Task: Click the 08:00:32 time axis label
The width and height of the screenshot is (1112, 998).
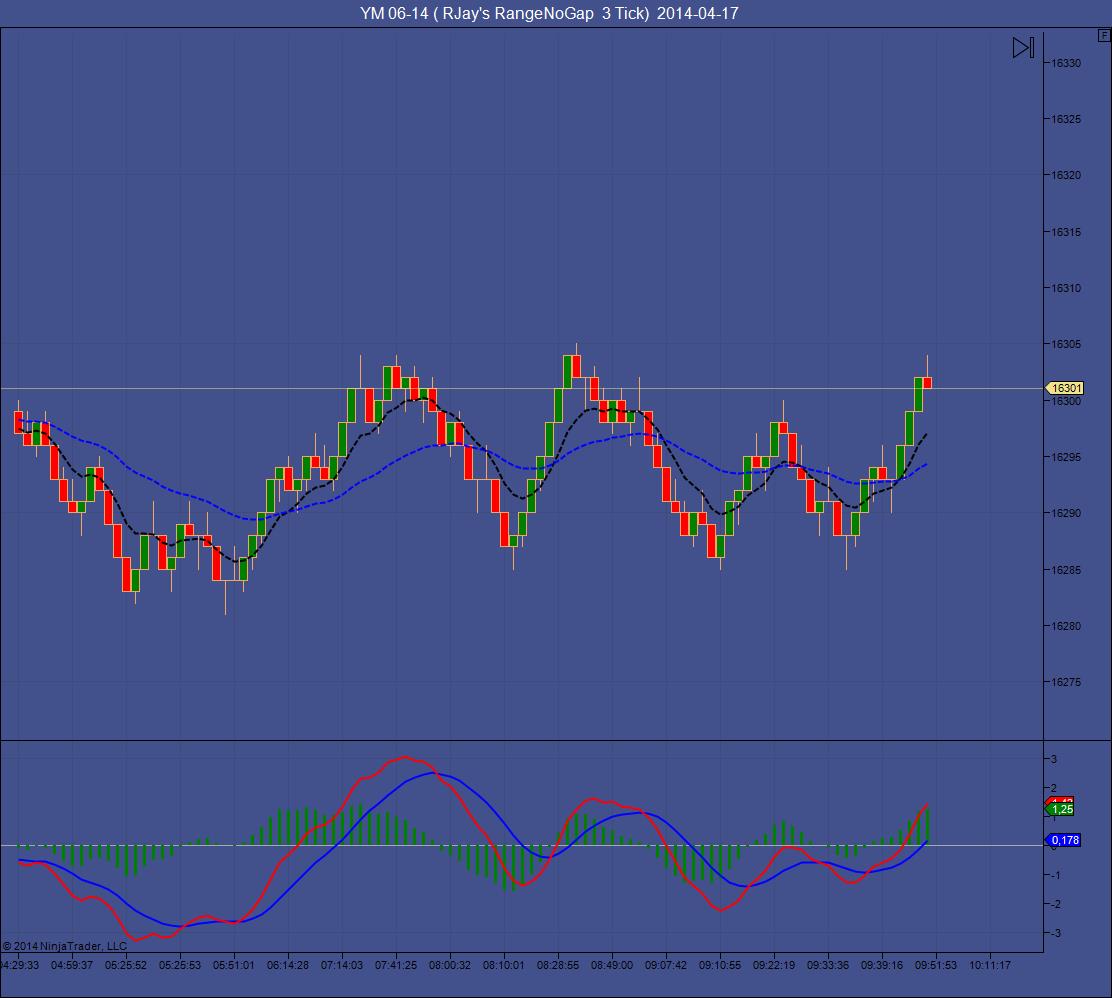Action: pos(450,965)
